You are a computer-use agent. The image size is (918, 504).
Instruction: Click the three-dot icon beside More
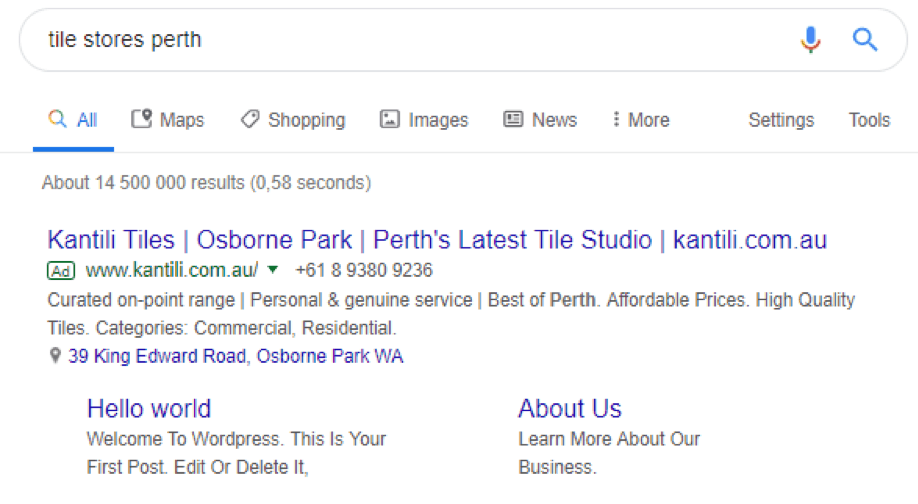[616, 119]
